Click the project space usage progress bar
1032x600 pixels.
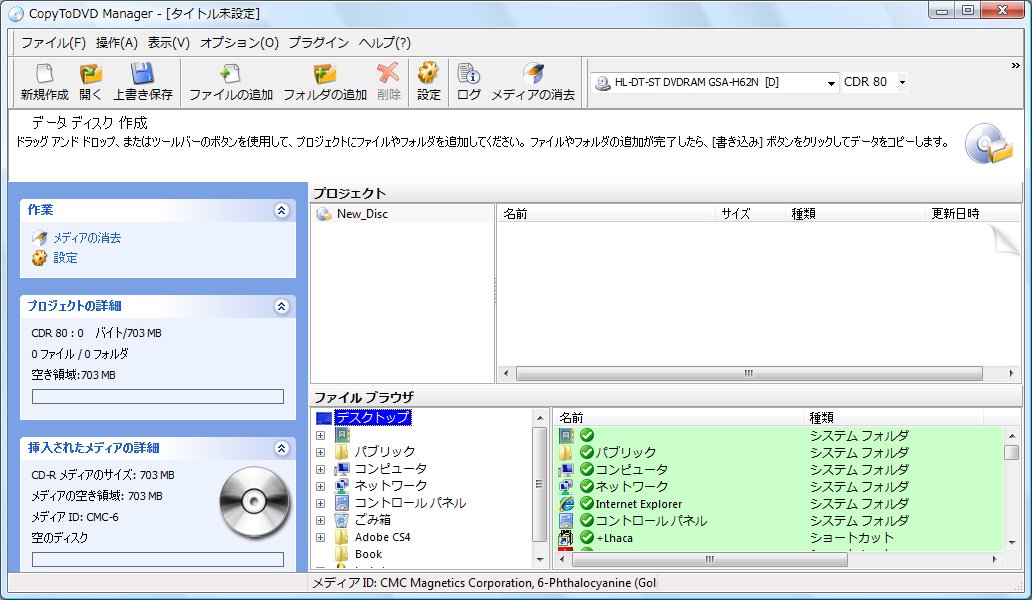pyautogui.click(x=158, y=397)
